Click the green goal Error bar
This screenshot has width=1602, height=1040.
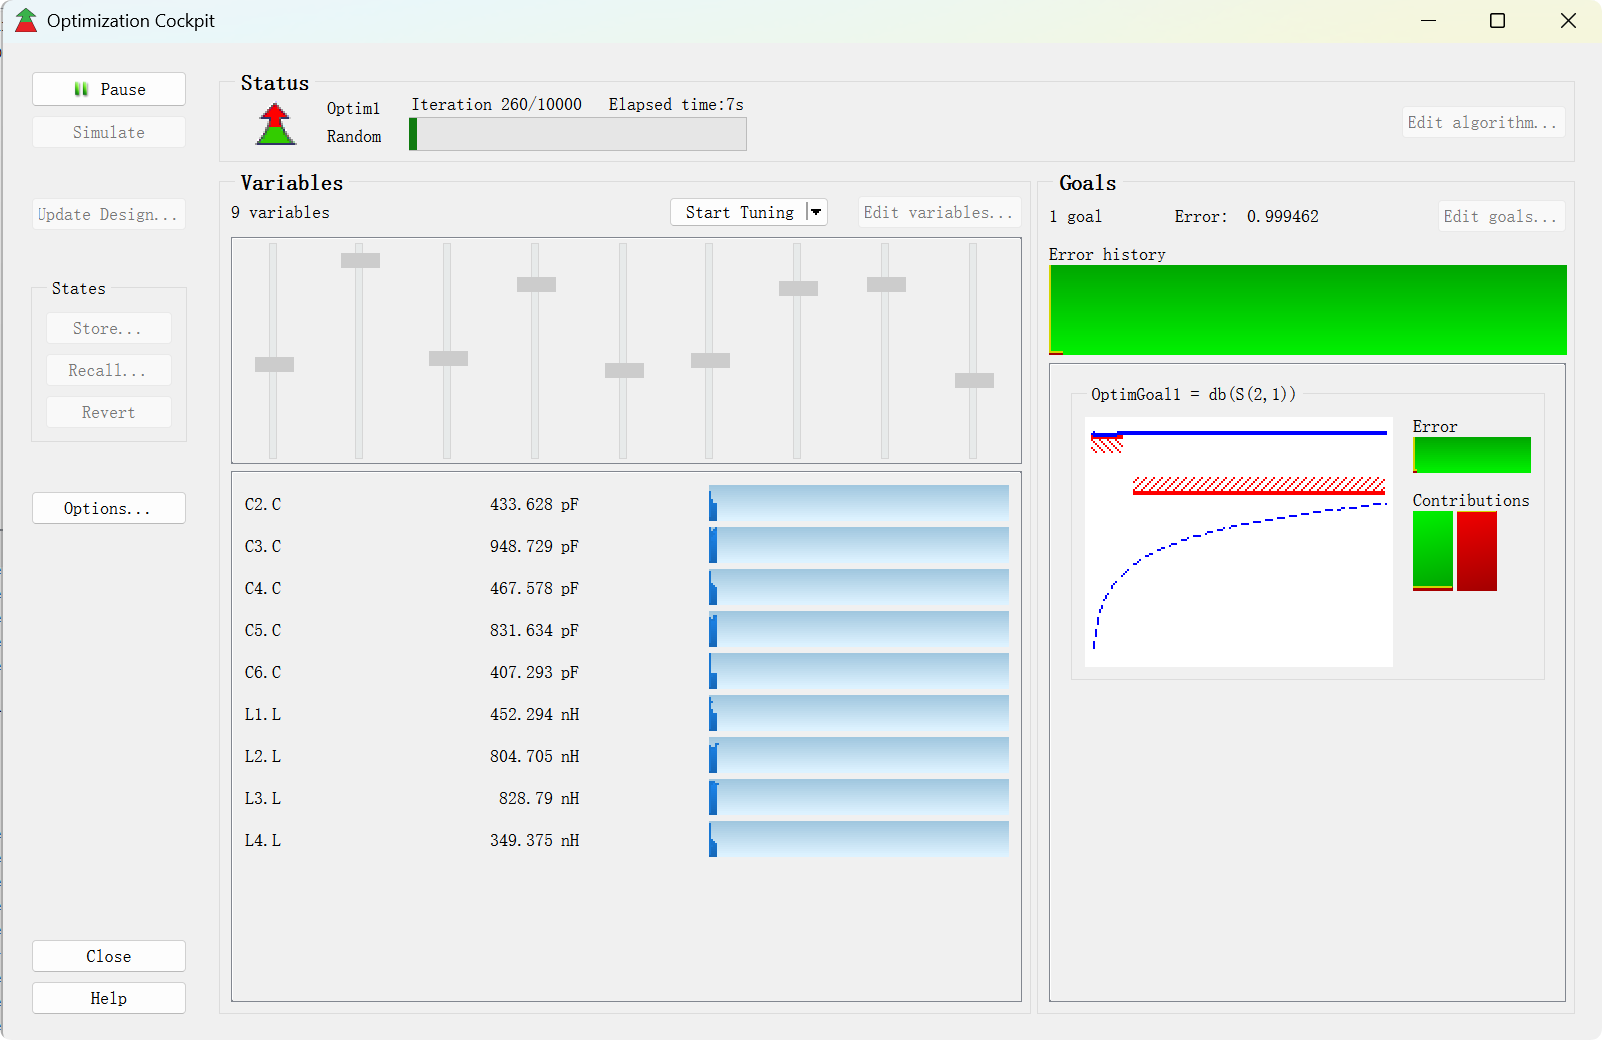[x=1471, y=455]
